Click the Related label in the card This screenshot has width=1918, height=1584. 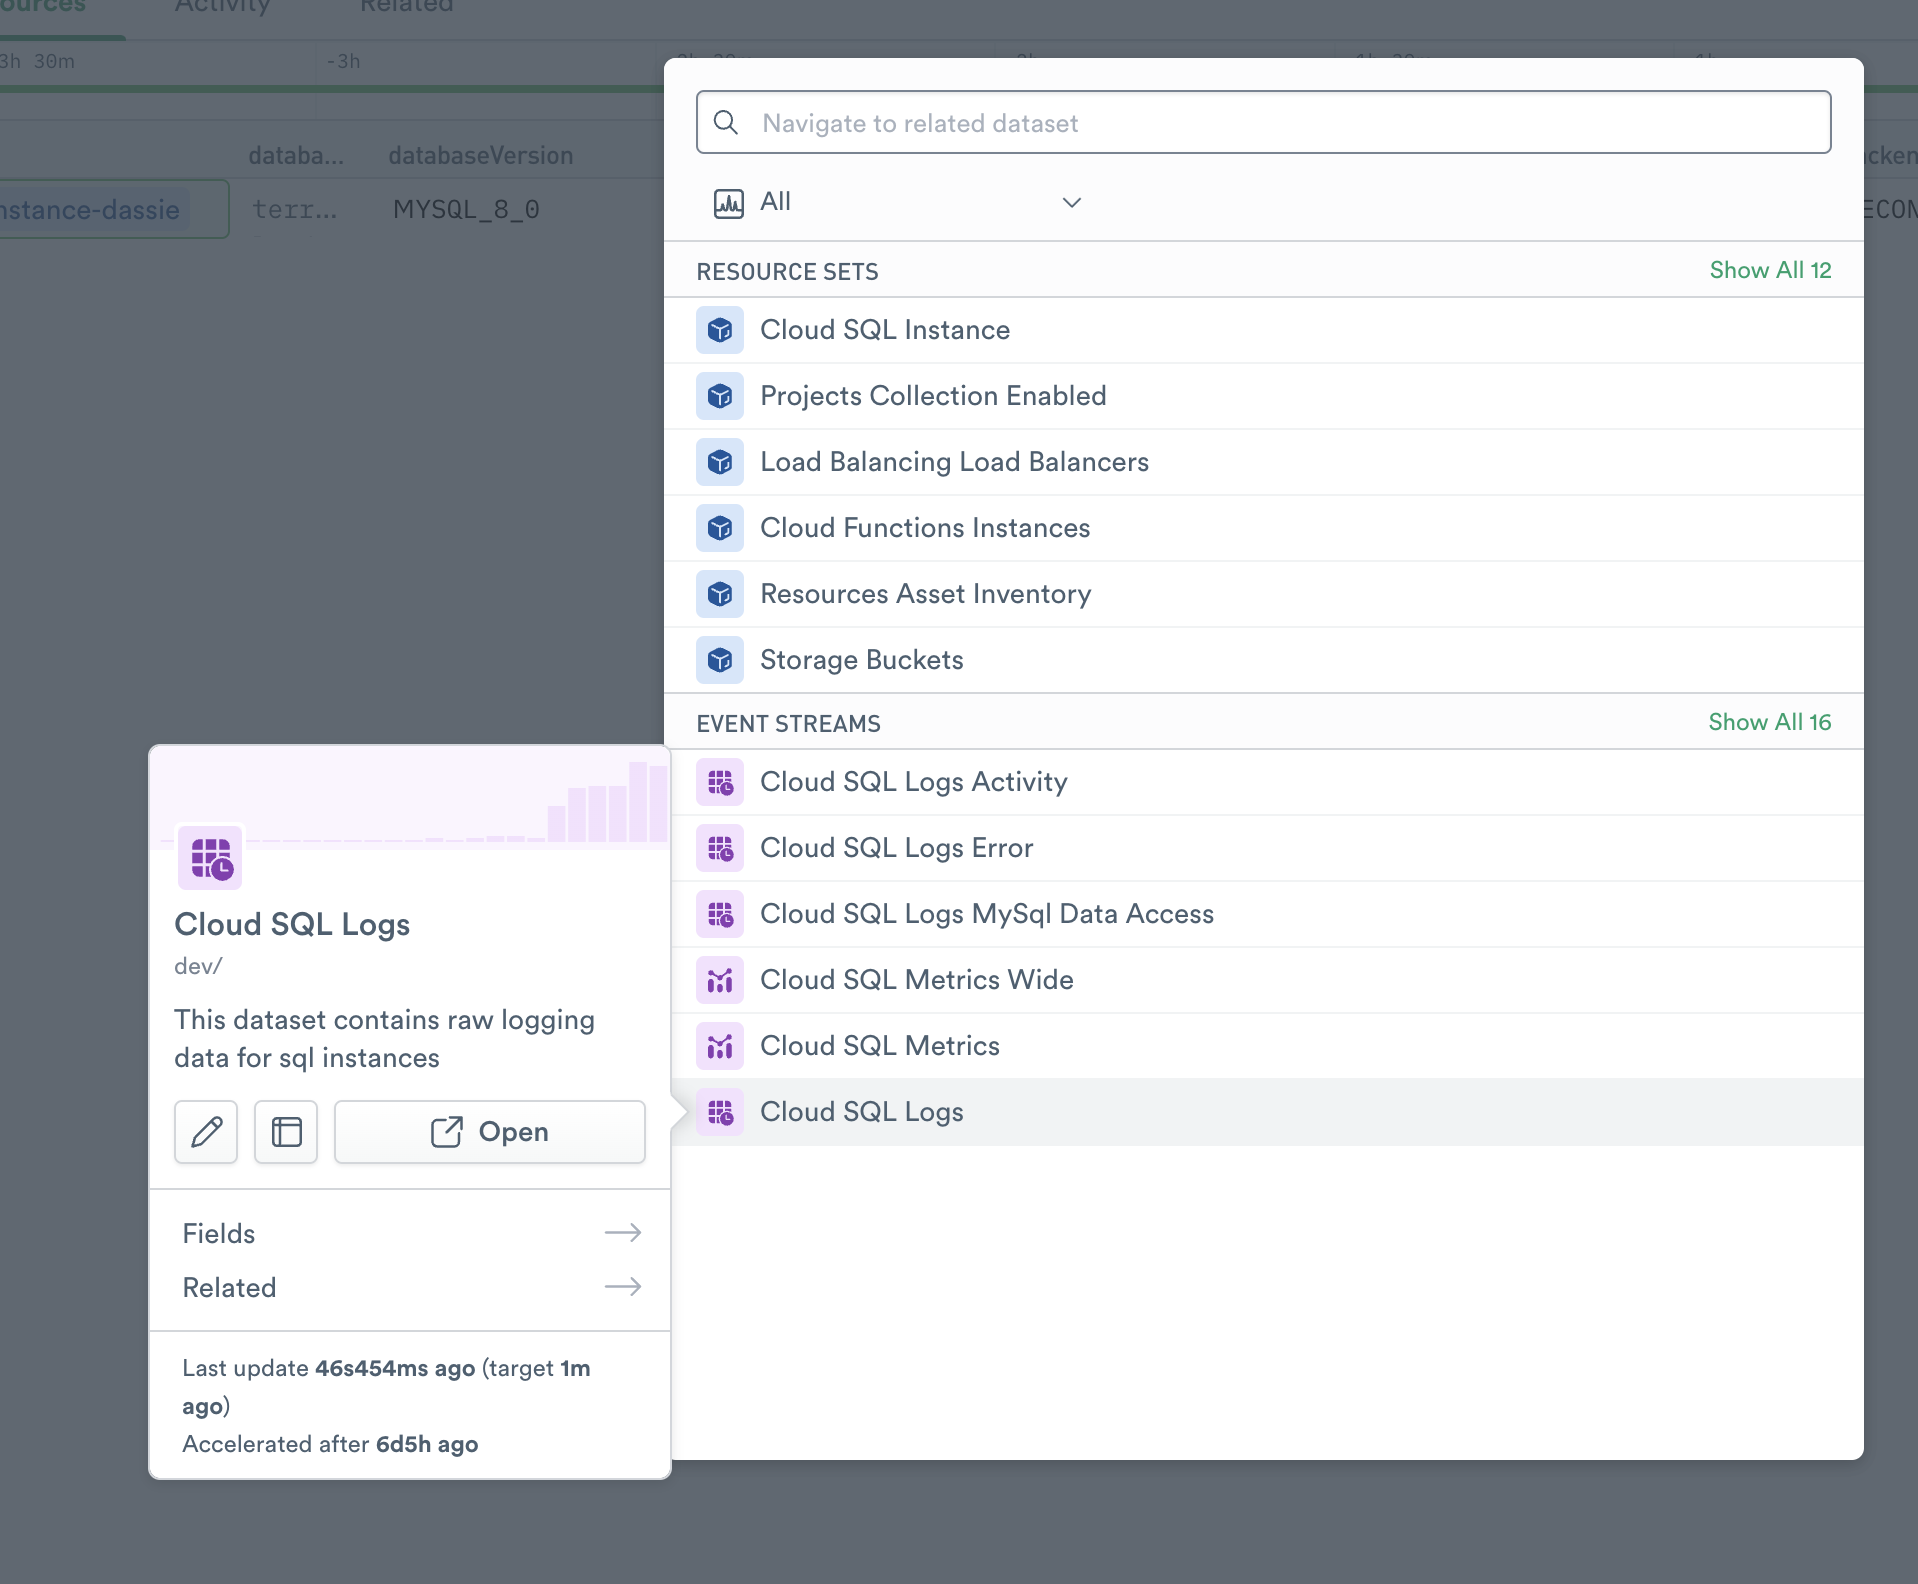229,1288
